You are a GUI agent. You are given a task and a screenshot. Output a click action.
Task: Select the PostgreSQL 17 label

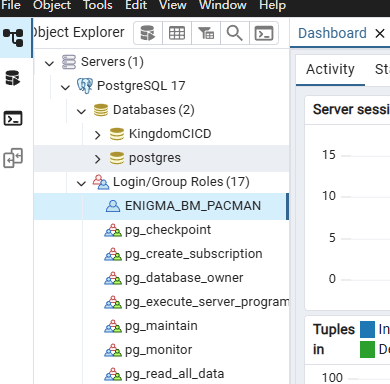[x=141, y=86]
